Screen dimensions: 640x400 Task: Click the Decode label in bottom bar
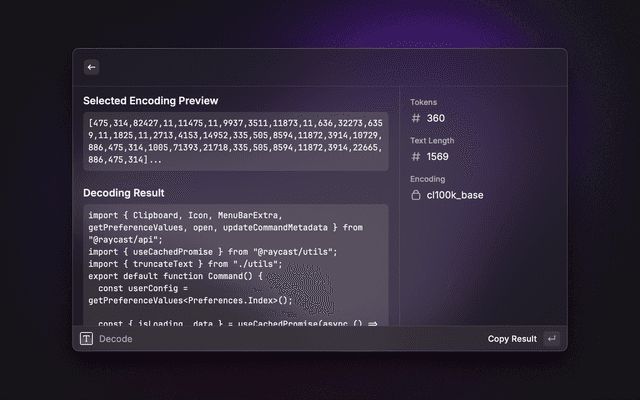tap(115, 339)
